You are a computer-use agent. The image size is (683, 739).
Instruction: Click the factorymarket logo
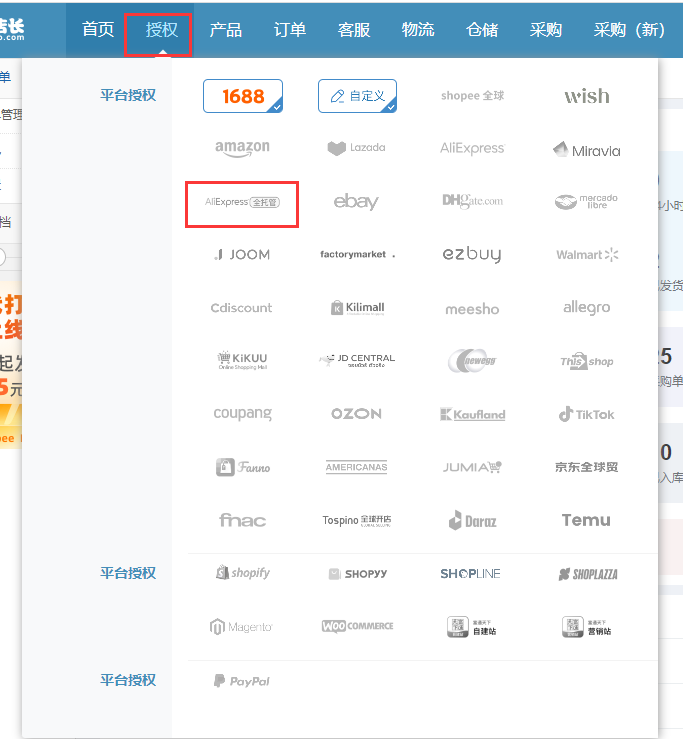point(357,255)
